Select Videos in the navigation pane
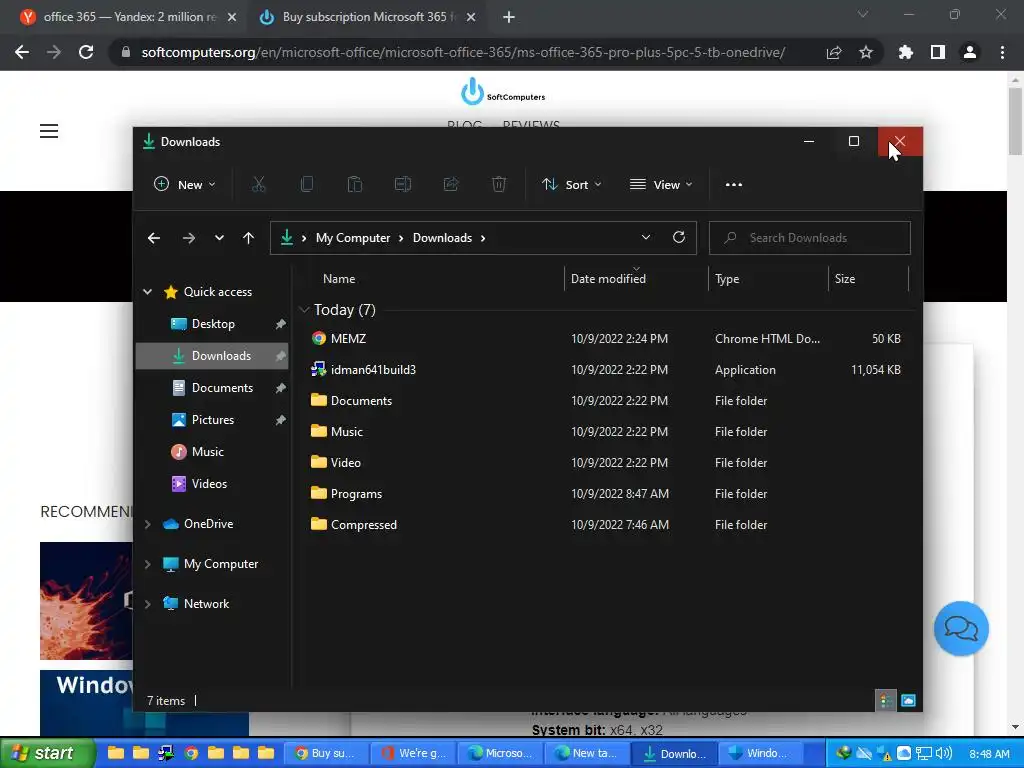 209,484
